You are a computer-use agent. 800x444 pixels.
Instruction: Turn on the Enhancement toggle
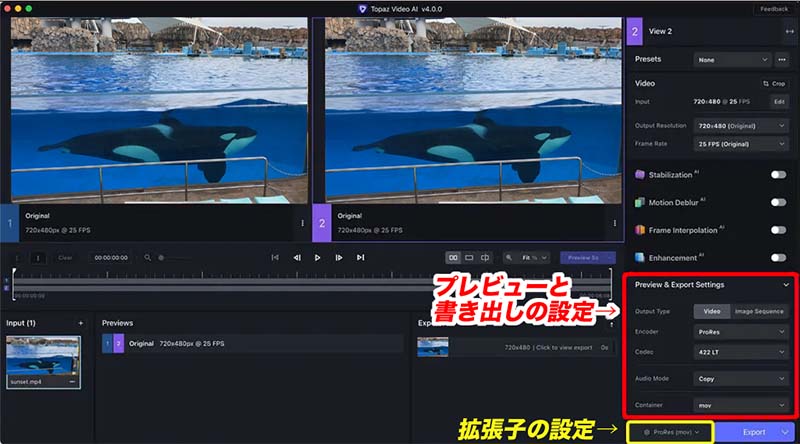point(779,258)
